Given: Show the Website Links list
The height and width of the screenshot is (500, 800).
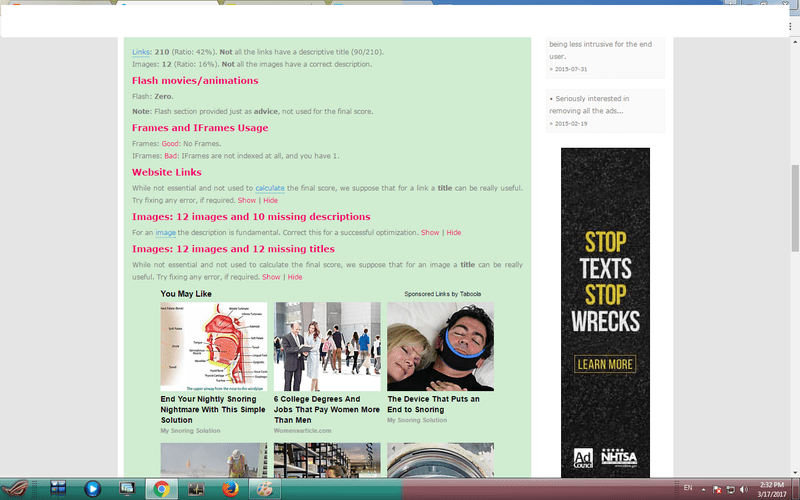Looking at the screenshot, I should coord(247,201).
